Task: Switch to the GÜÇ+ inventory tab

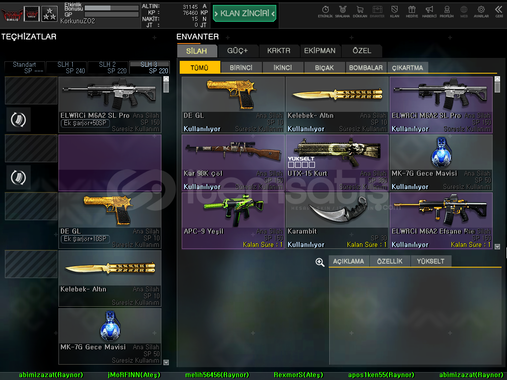Action: tap(237, 51)
